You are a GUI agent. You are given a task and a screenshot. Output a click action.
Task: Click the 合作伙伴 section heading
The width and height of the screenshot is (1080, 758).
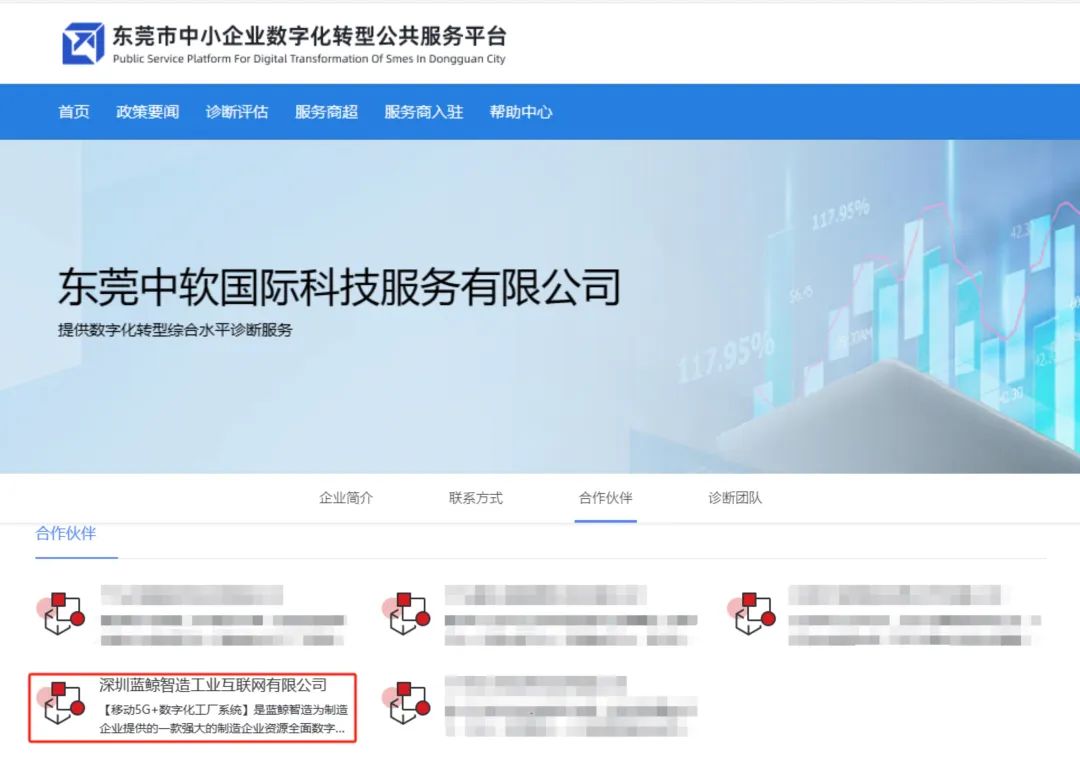[65, 533]
